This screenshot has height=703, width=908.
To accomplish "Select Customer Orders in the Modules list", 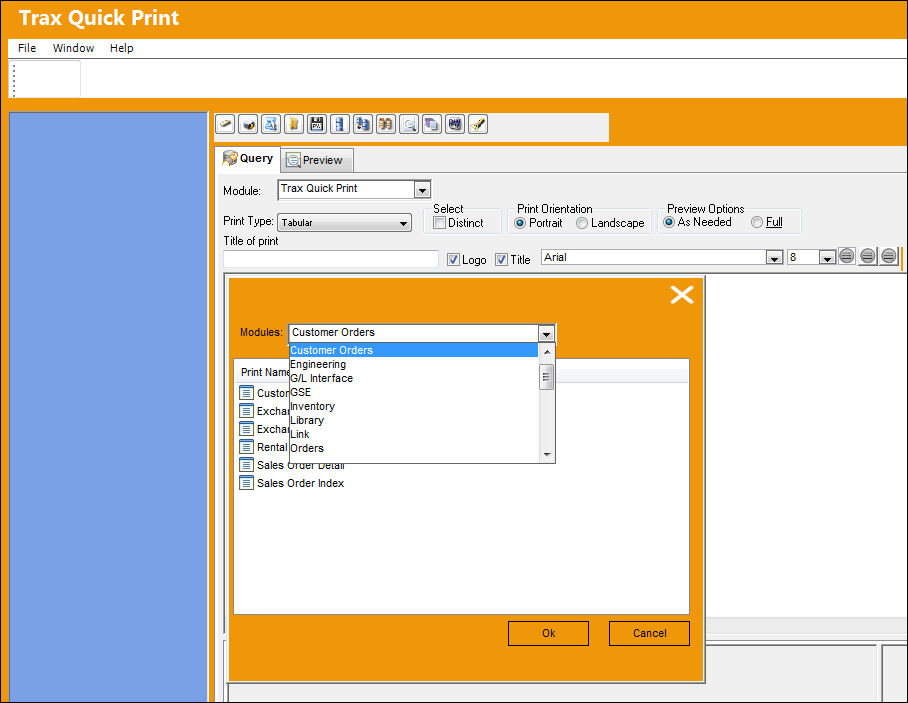I will point(413,350).
